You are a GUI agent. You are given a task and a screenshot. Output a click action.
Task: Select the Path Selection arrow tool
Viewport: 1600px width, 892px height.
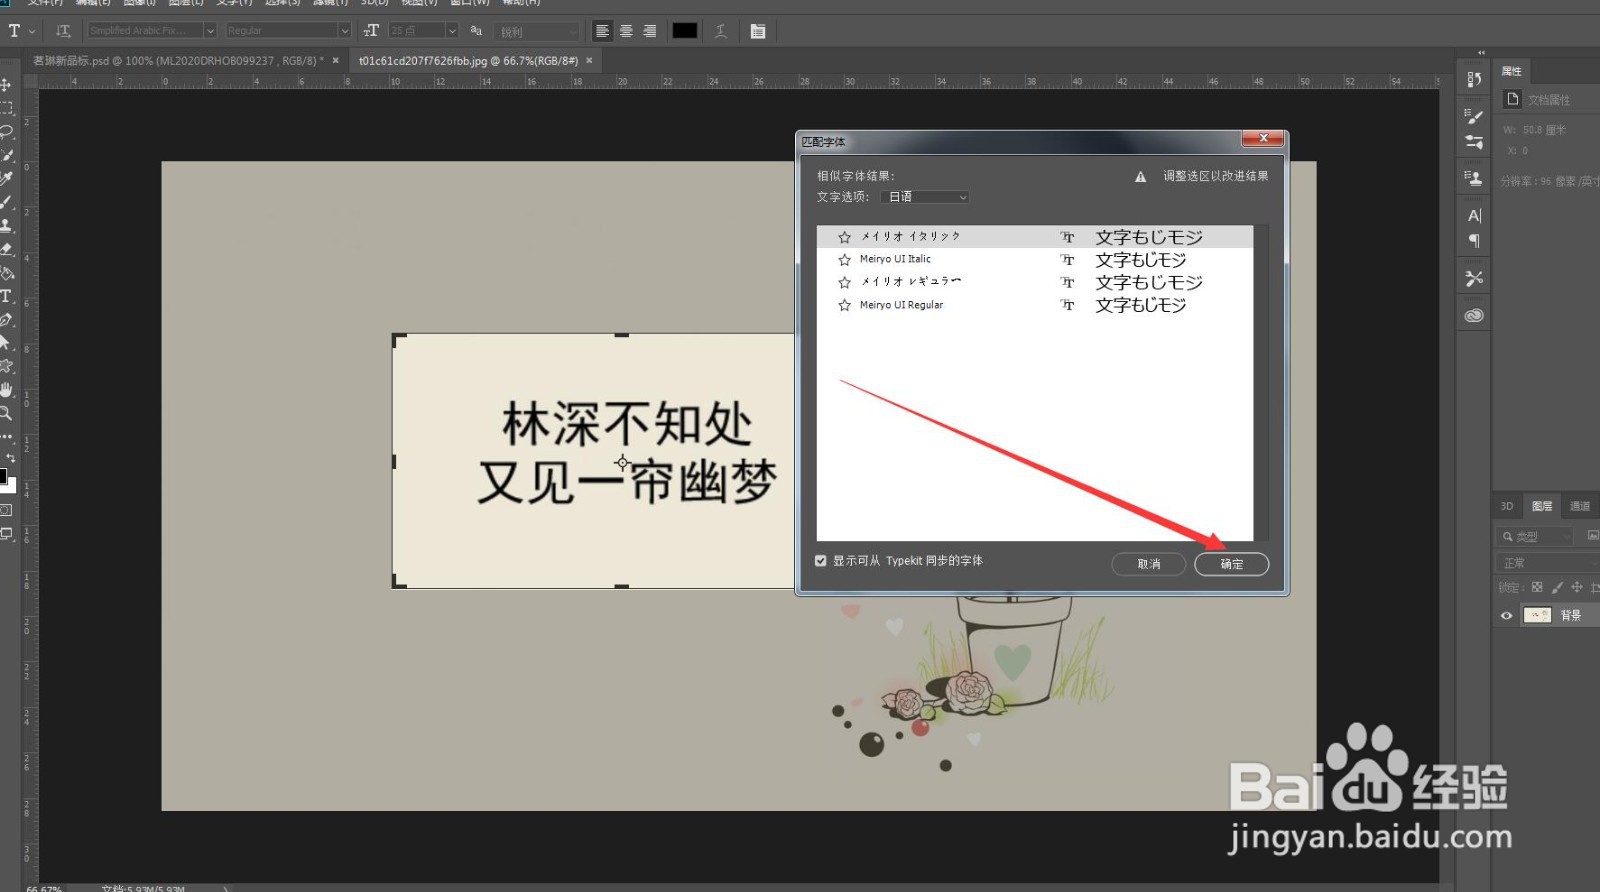pos(6,343)
